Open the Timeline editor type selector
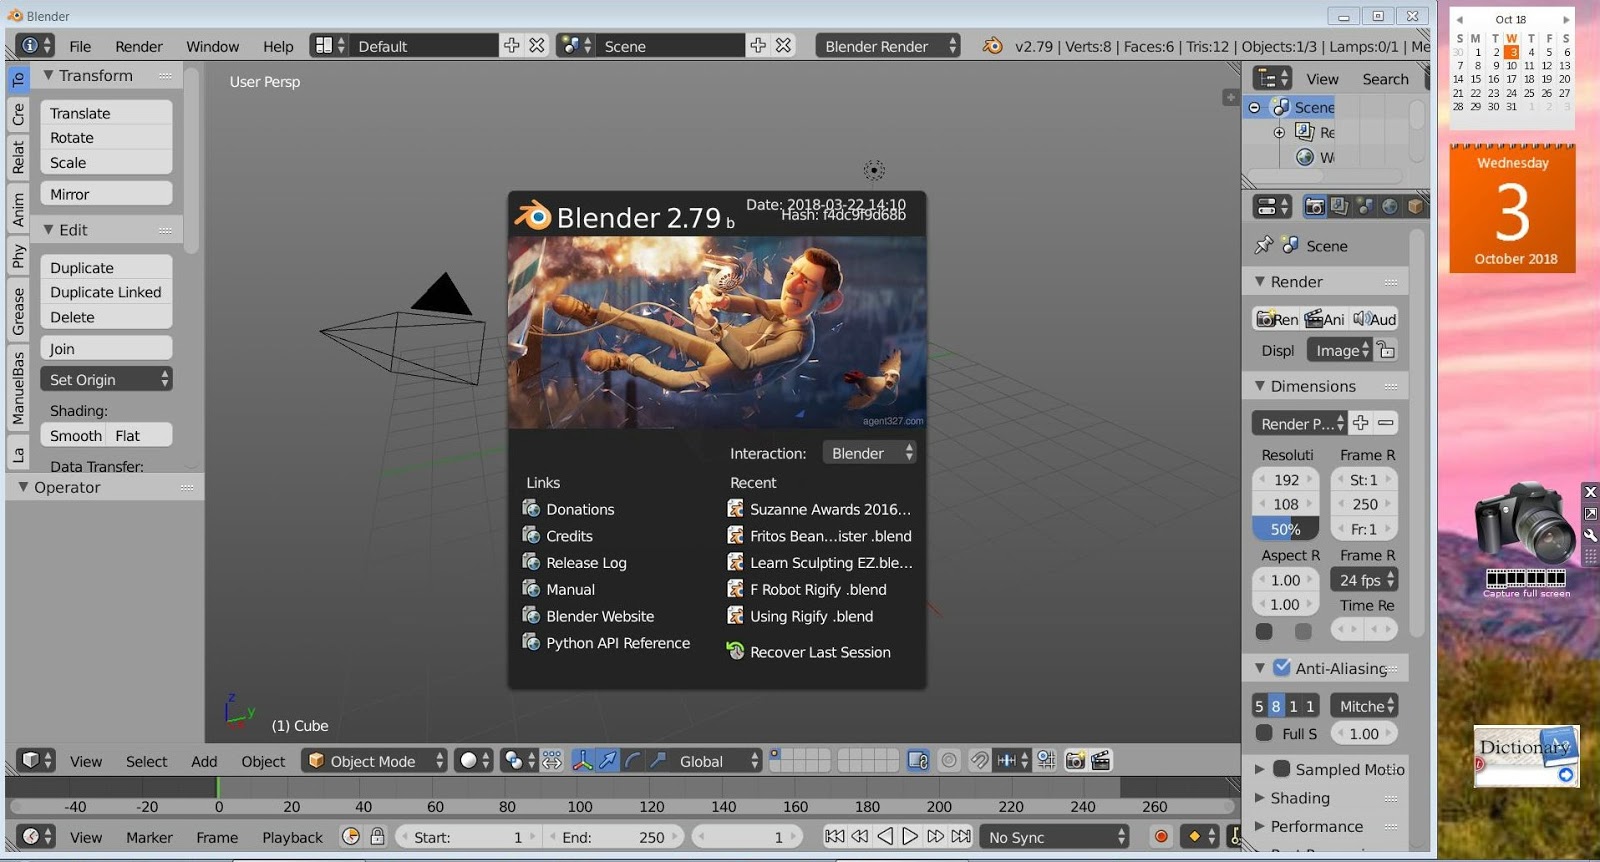Image resolution: width=1600 pixels, height=862 pixels. pyautogui.click(x=37, y=837)
